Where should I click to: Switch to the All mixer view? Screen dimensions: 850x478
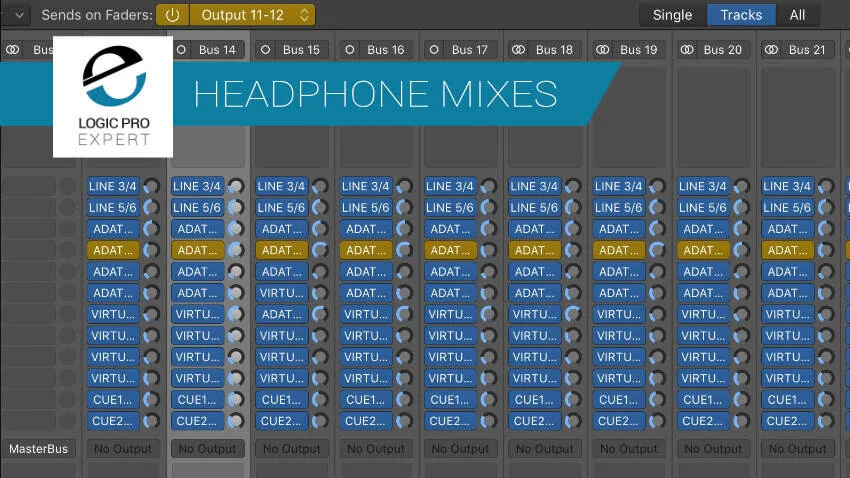(x=797, y=15)
